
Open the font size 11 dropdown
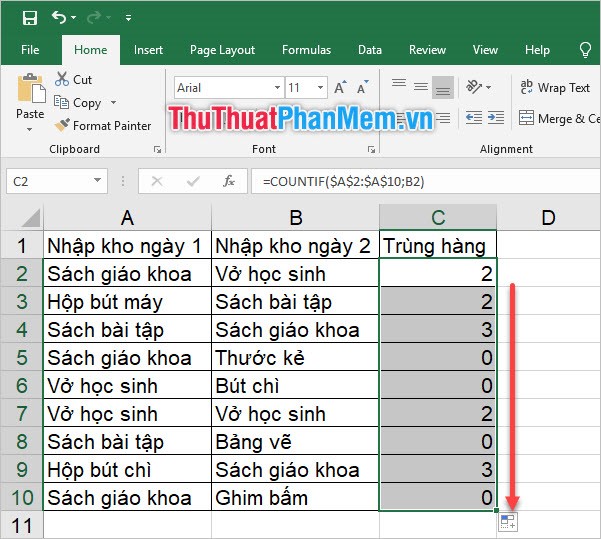tap(320, 87)
